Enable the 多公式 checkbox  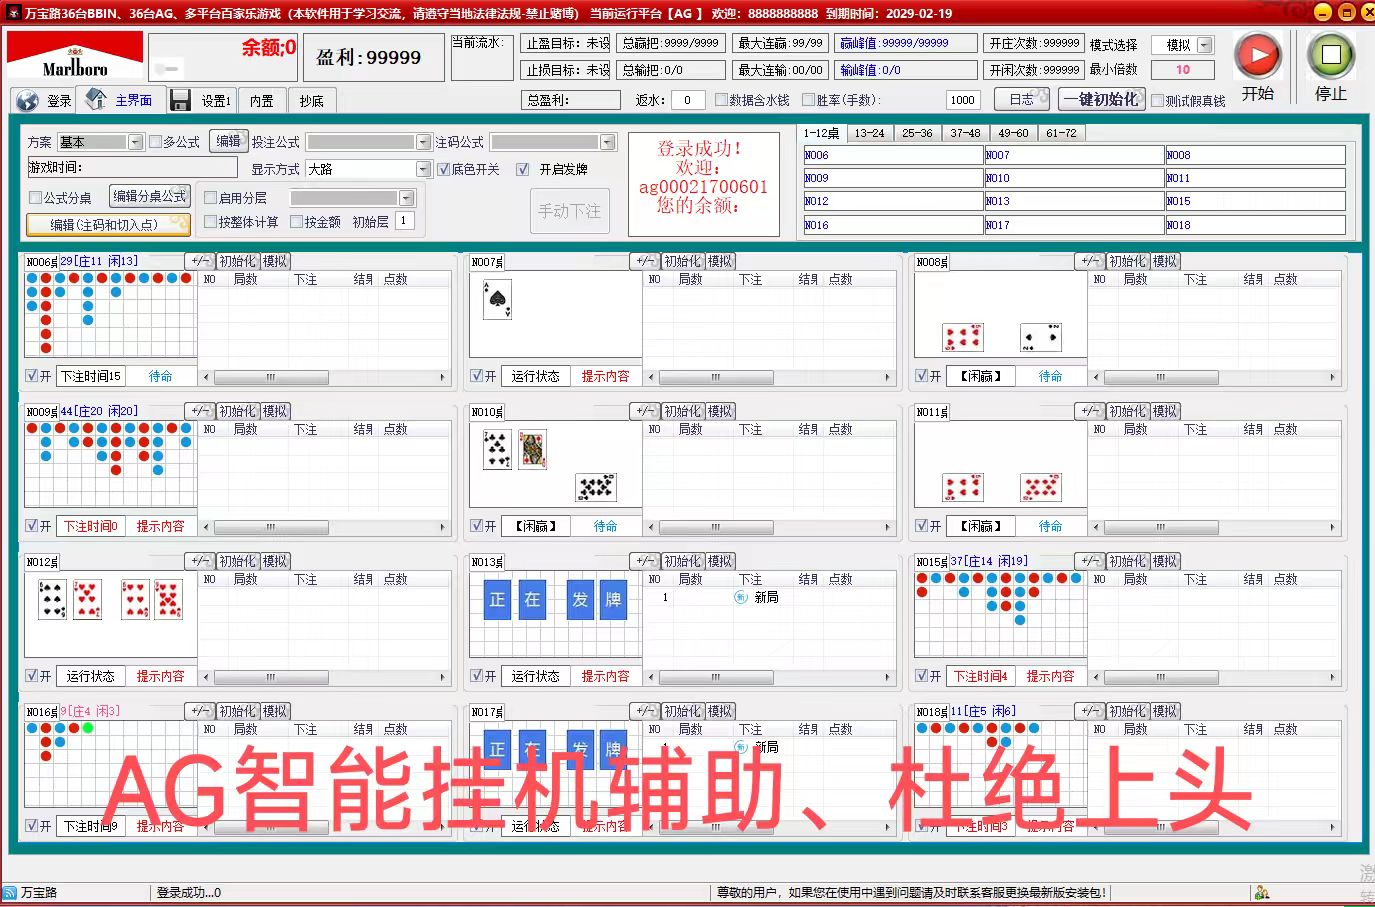[x=155, y=142]
